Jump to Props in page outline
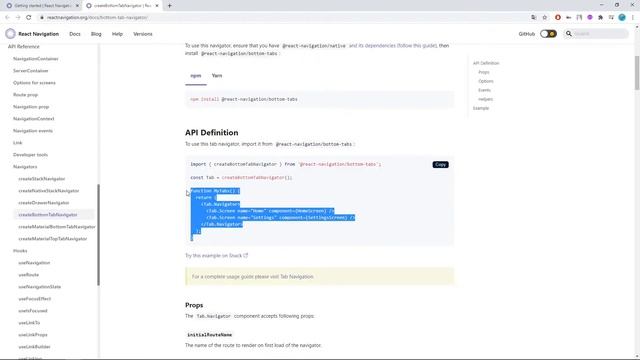 (x=484, y=72)
